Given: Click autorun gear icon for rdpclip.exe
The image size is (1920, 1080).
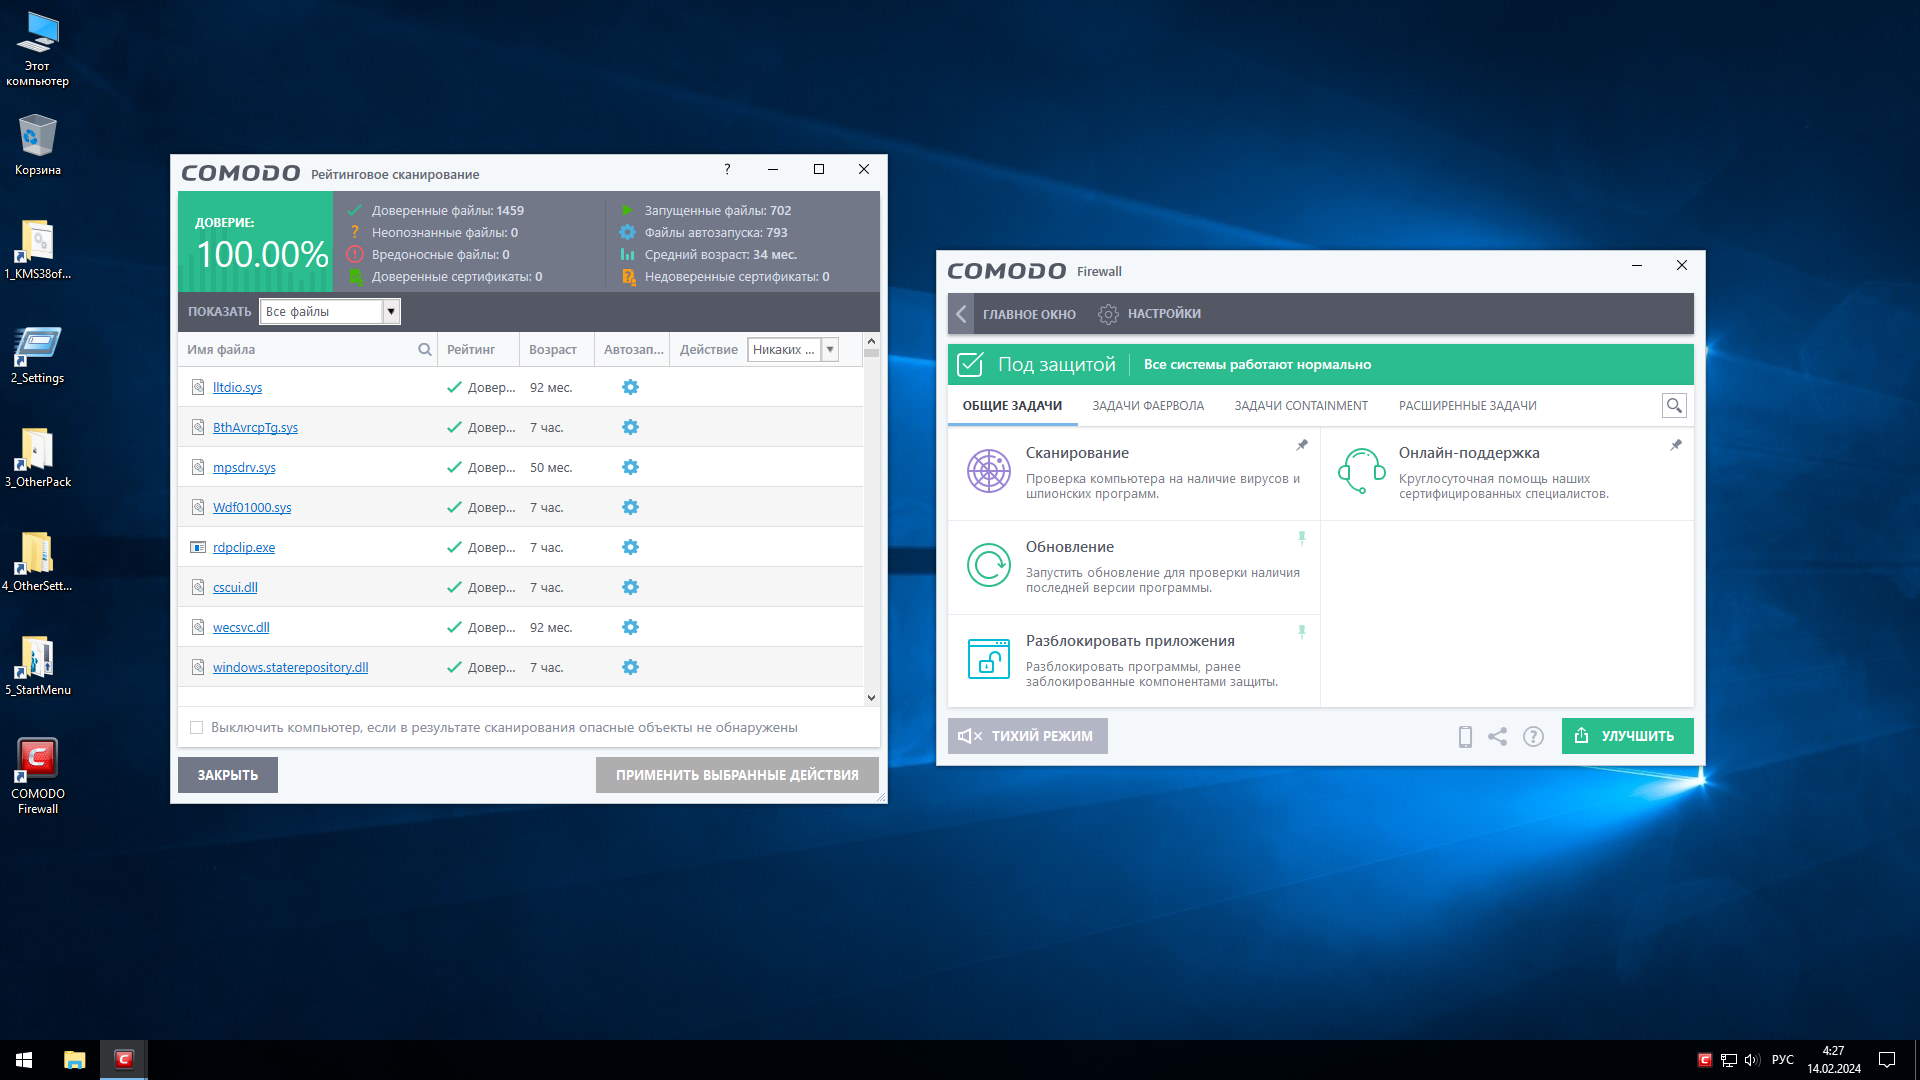Looking at the screenshot, I should click(630, 547).
